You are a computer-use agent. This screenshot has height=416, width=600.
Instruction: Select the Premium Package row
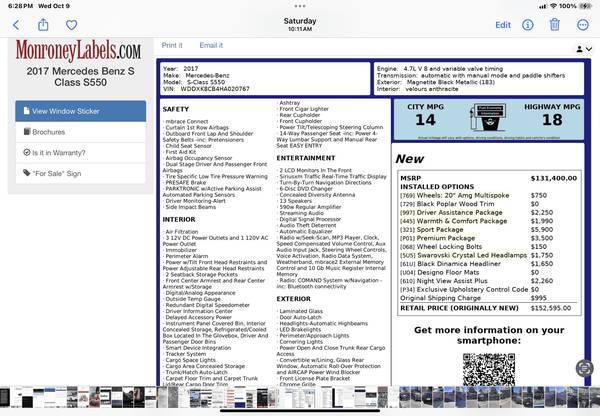coord(489,238)
